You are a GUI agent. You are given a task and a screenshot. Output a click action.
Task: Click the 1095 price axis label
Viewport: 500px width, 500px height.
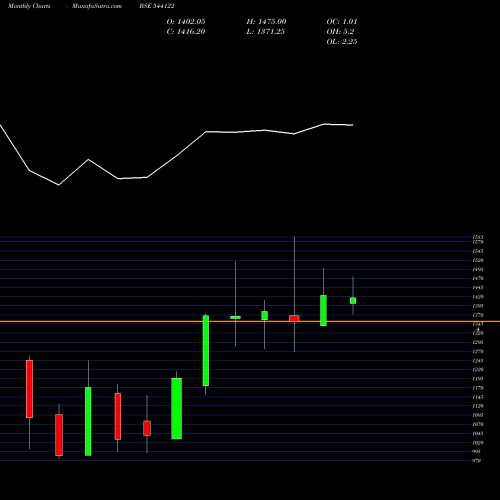pyautogui.click(x=478, y=415)
